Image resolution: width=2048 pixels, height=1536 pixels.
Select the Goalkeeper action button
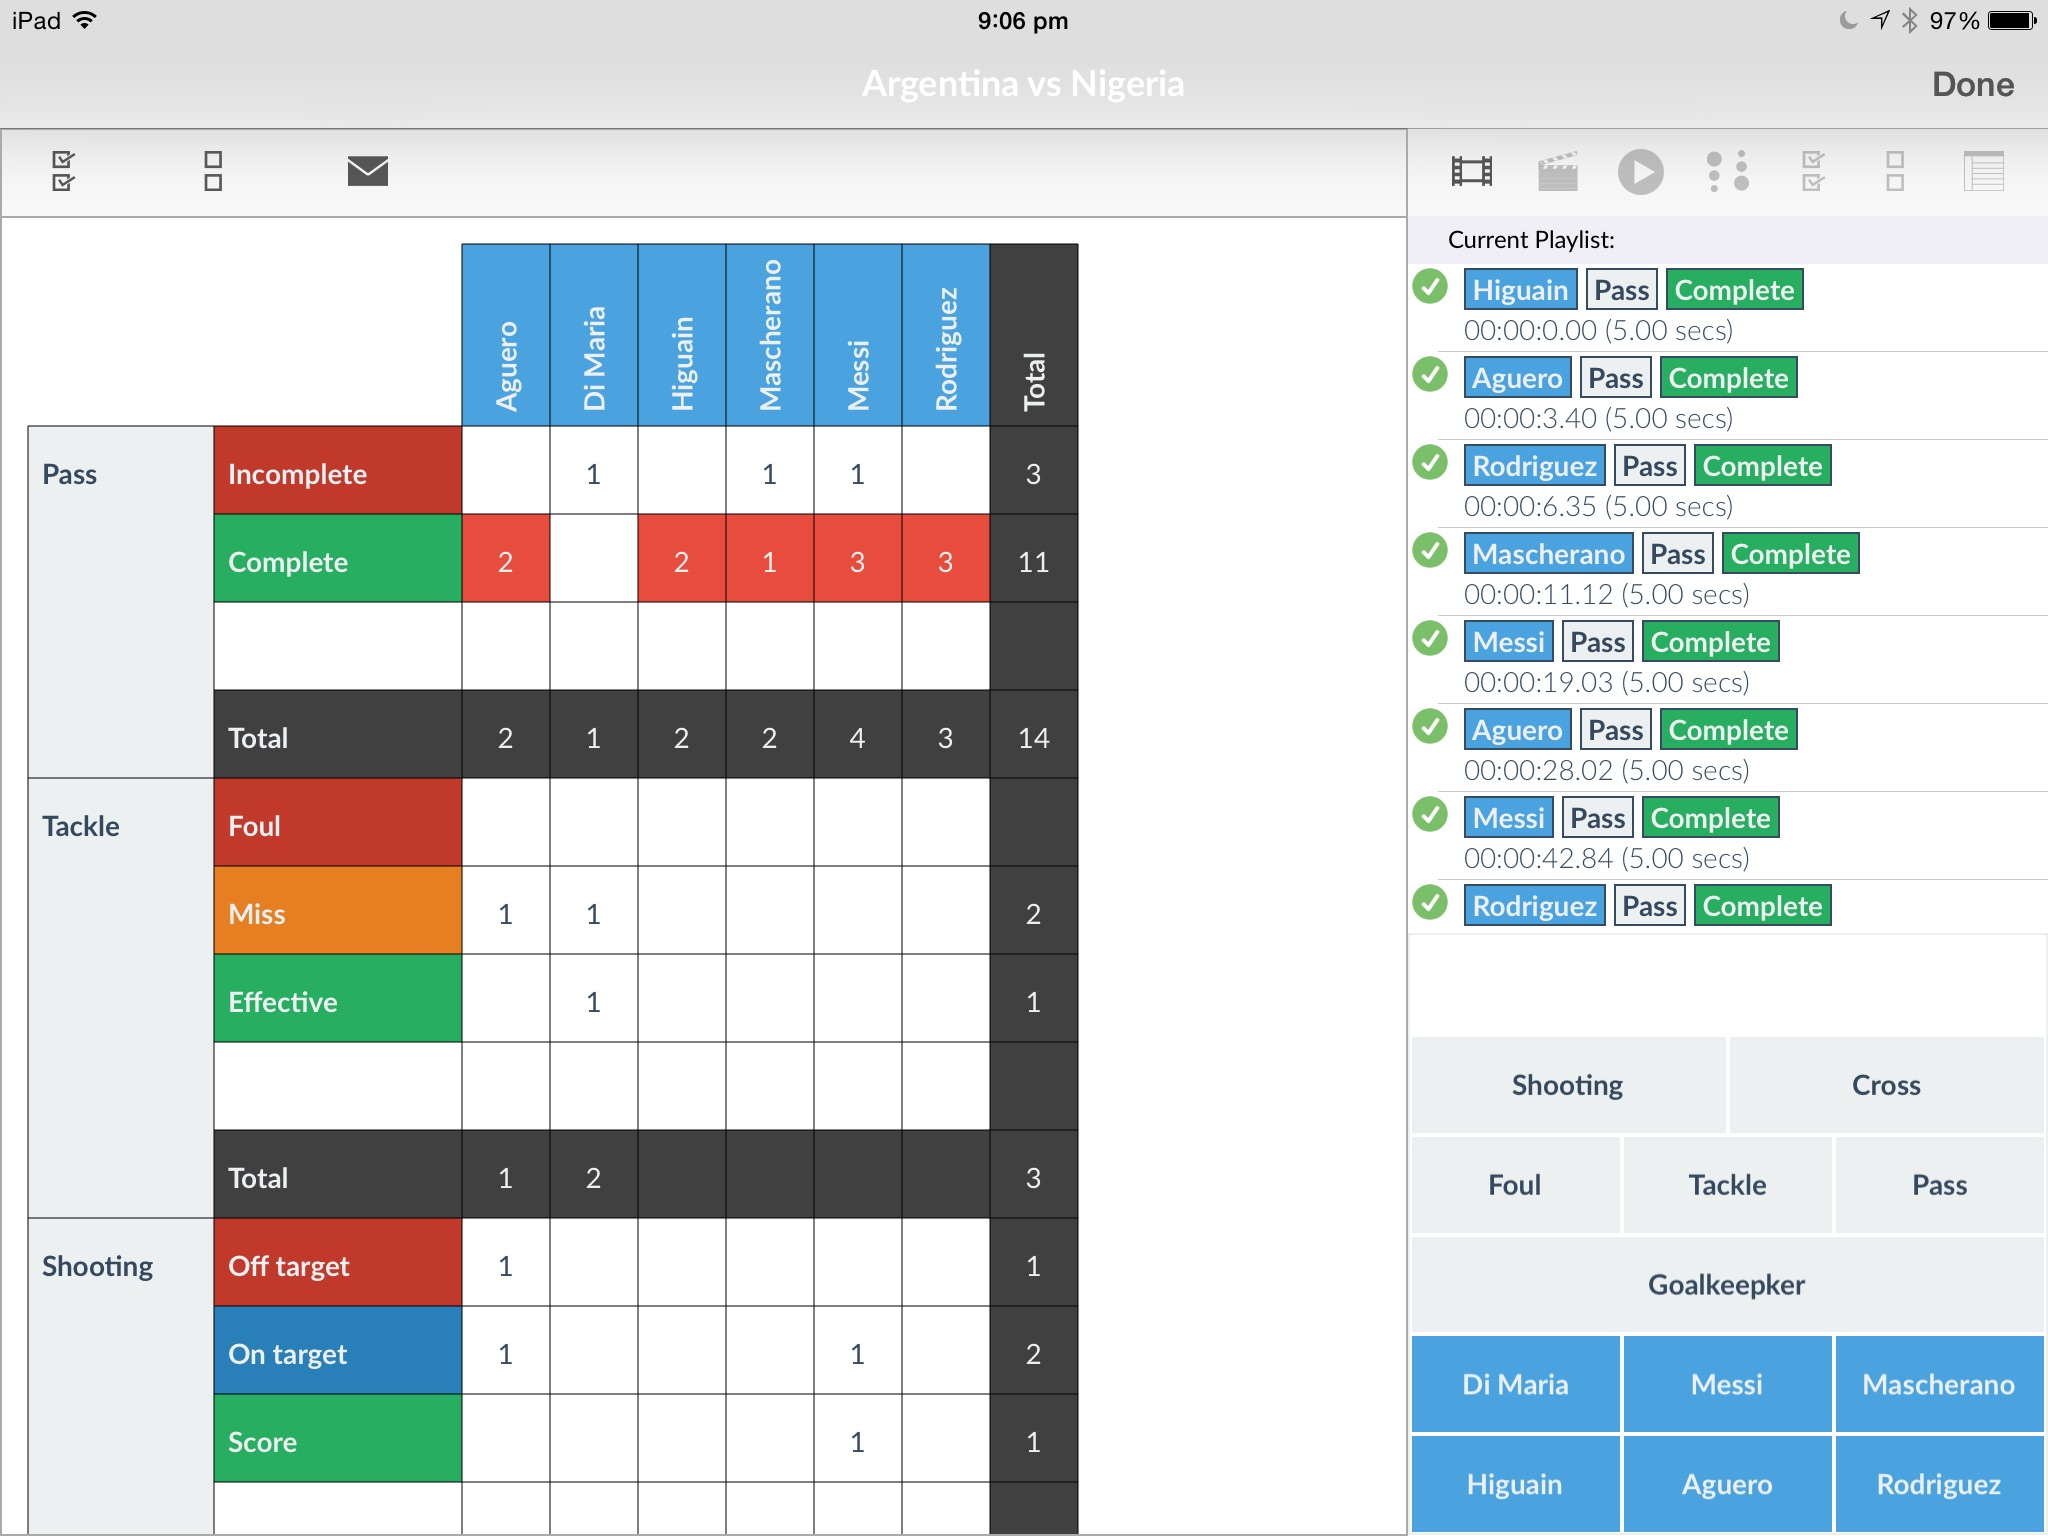1725,1284
